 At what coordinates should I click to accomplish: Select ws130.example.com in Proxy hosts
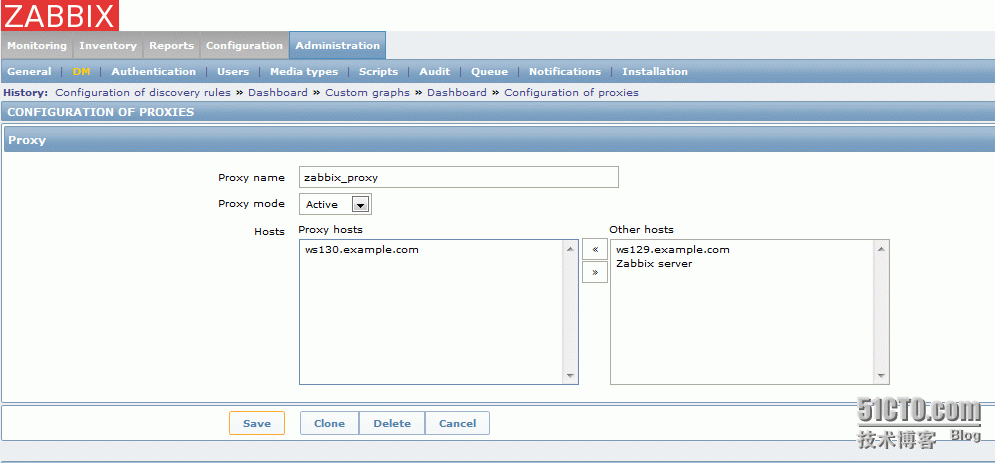tap(362, 250)
